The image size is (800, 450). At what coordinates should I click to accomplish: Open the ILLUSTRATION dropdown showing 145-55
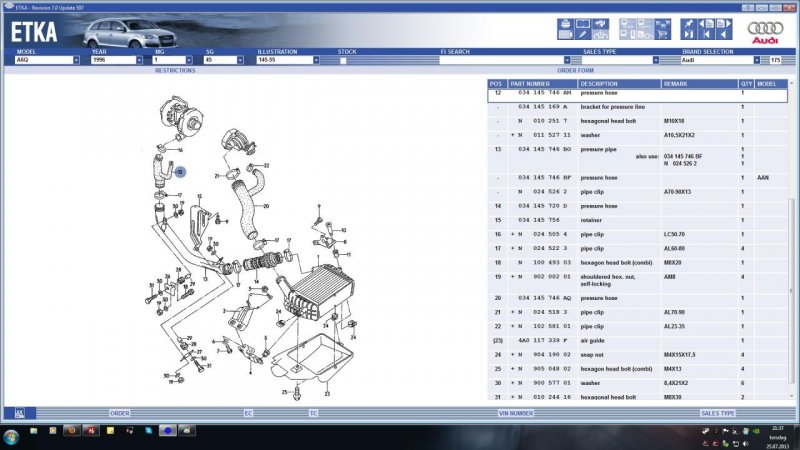[330, 60]
